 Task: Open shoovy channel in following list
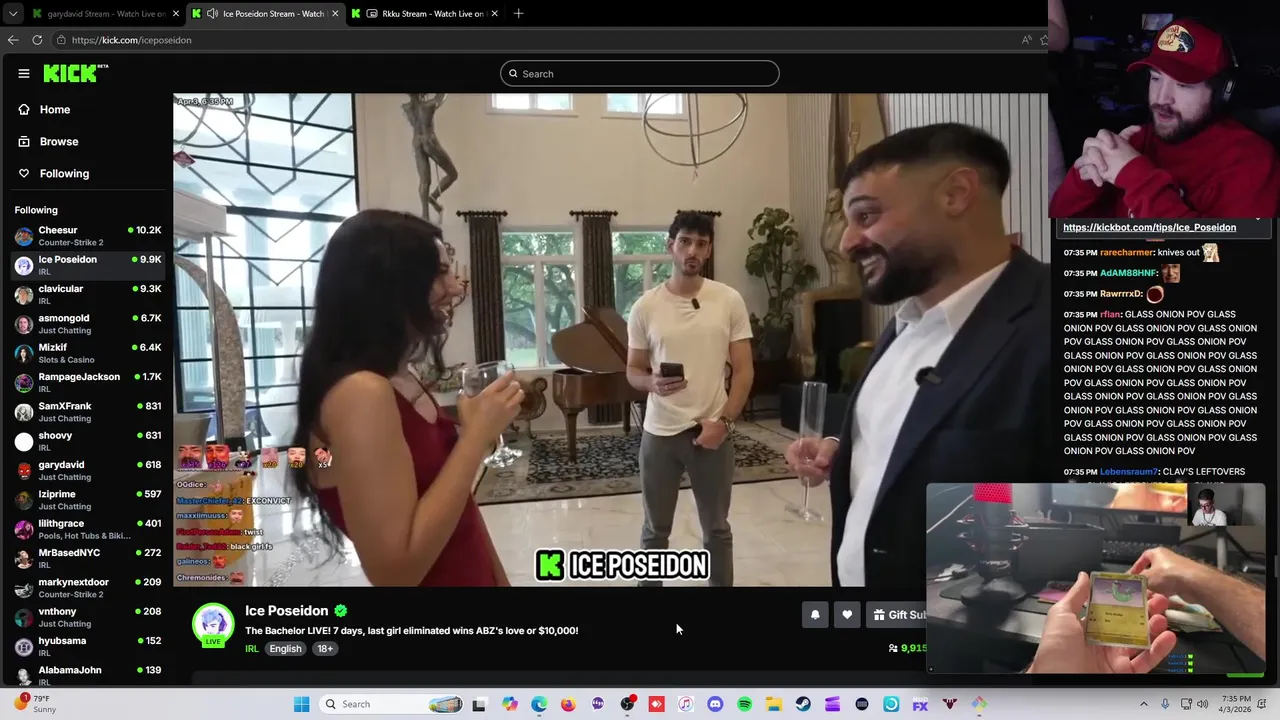88,441
